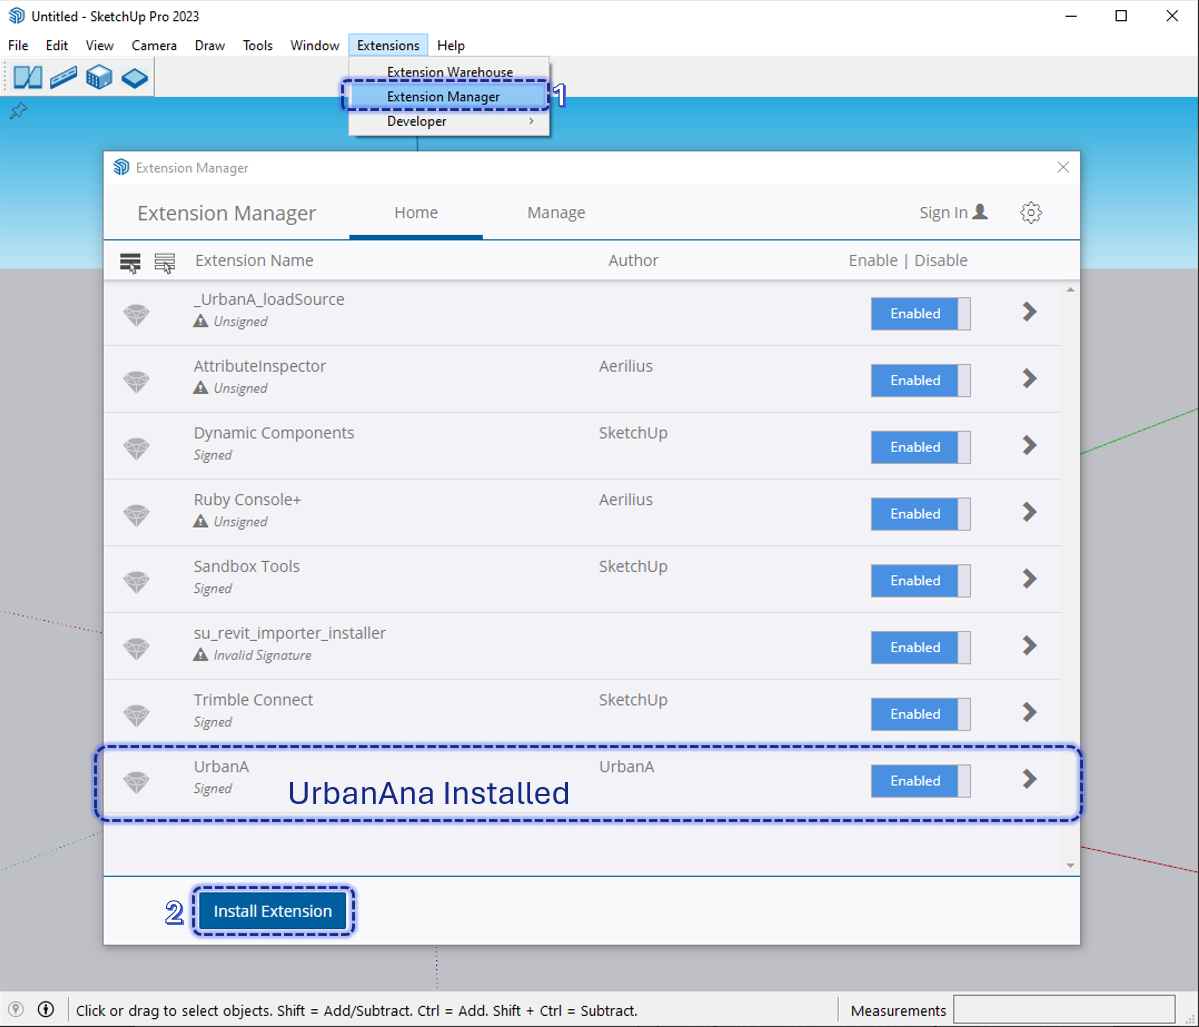Open the Edit menu
The width and height of the screenshot is (1199, 1027).
coord(57,45)
